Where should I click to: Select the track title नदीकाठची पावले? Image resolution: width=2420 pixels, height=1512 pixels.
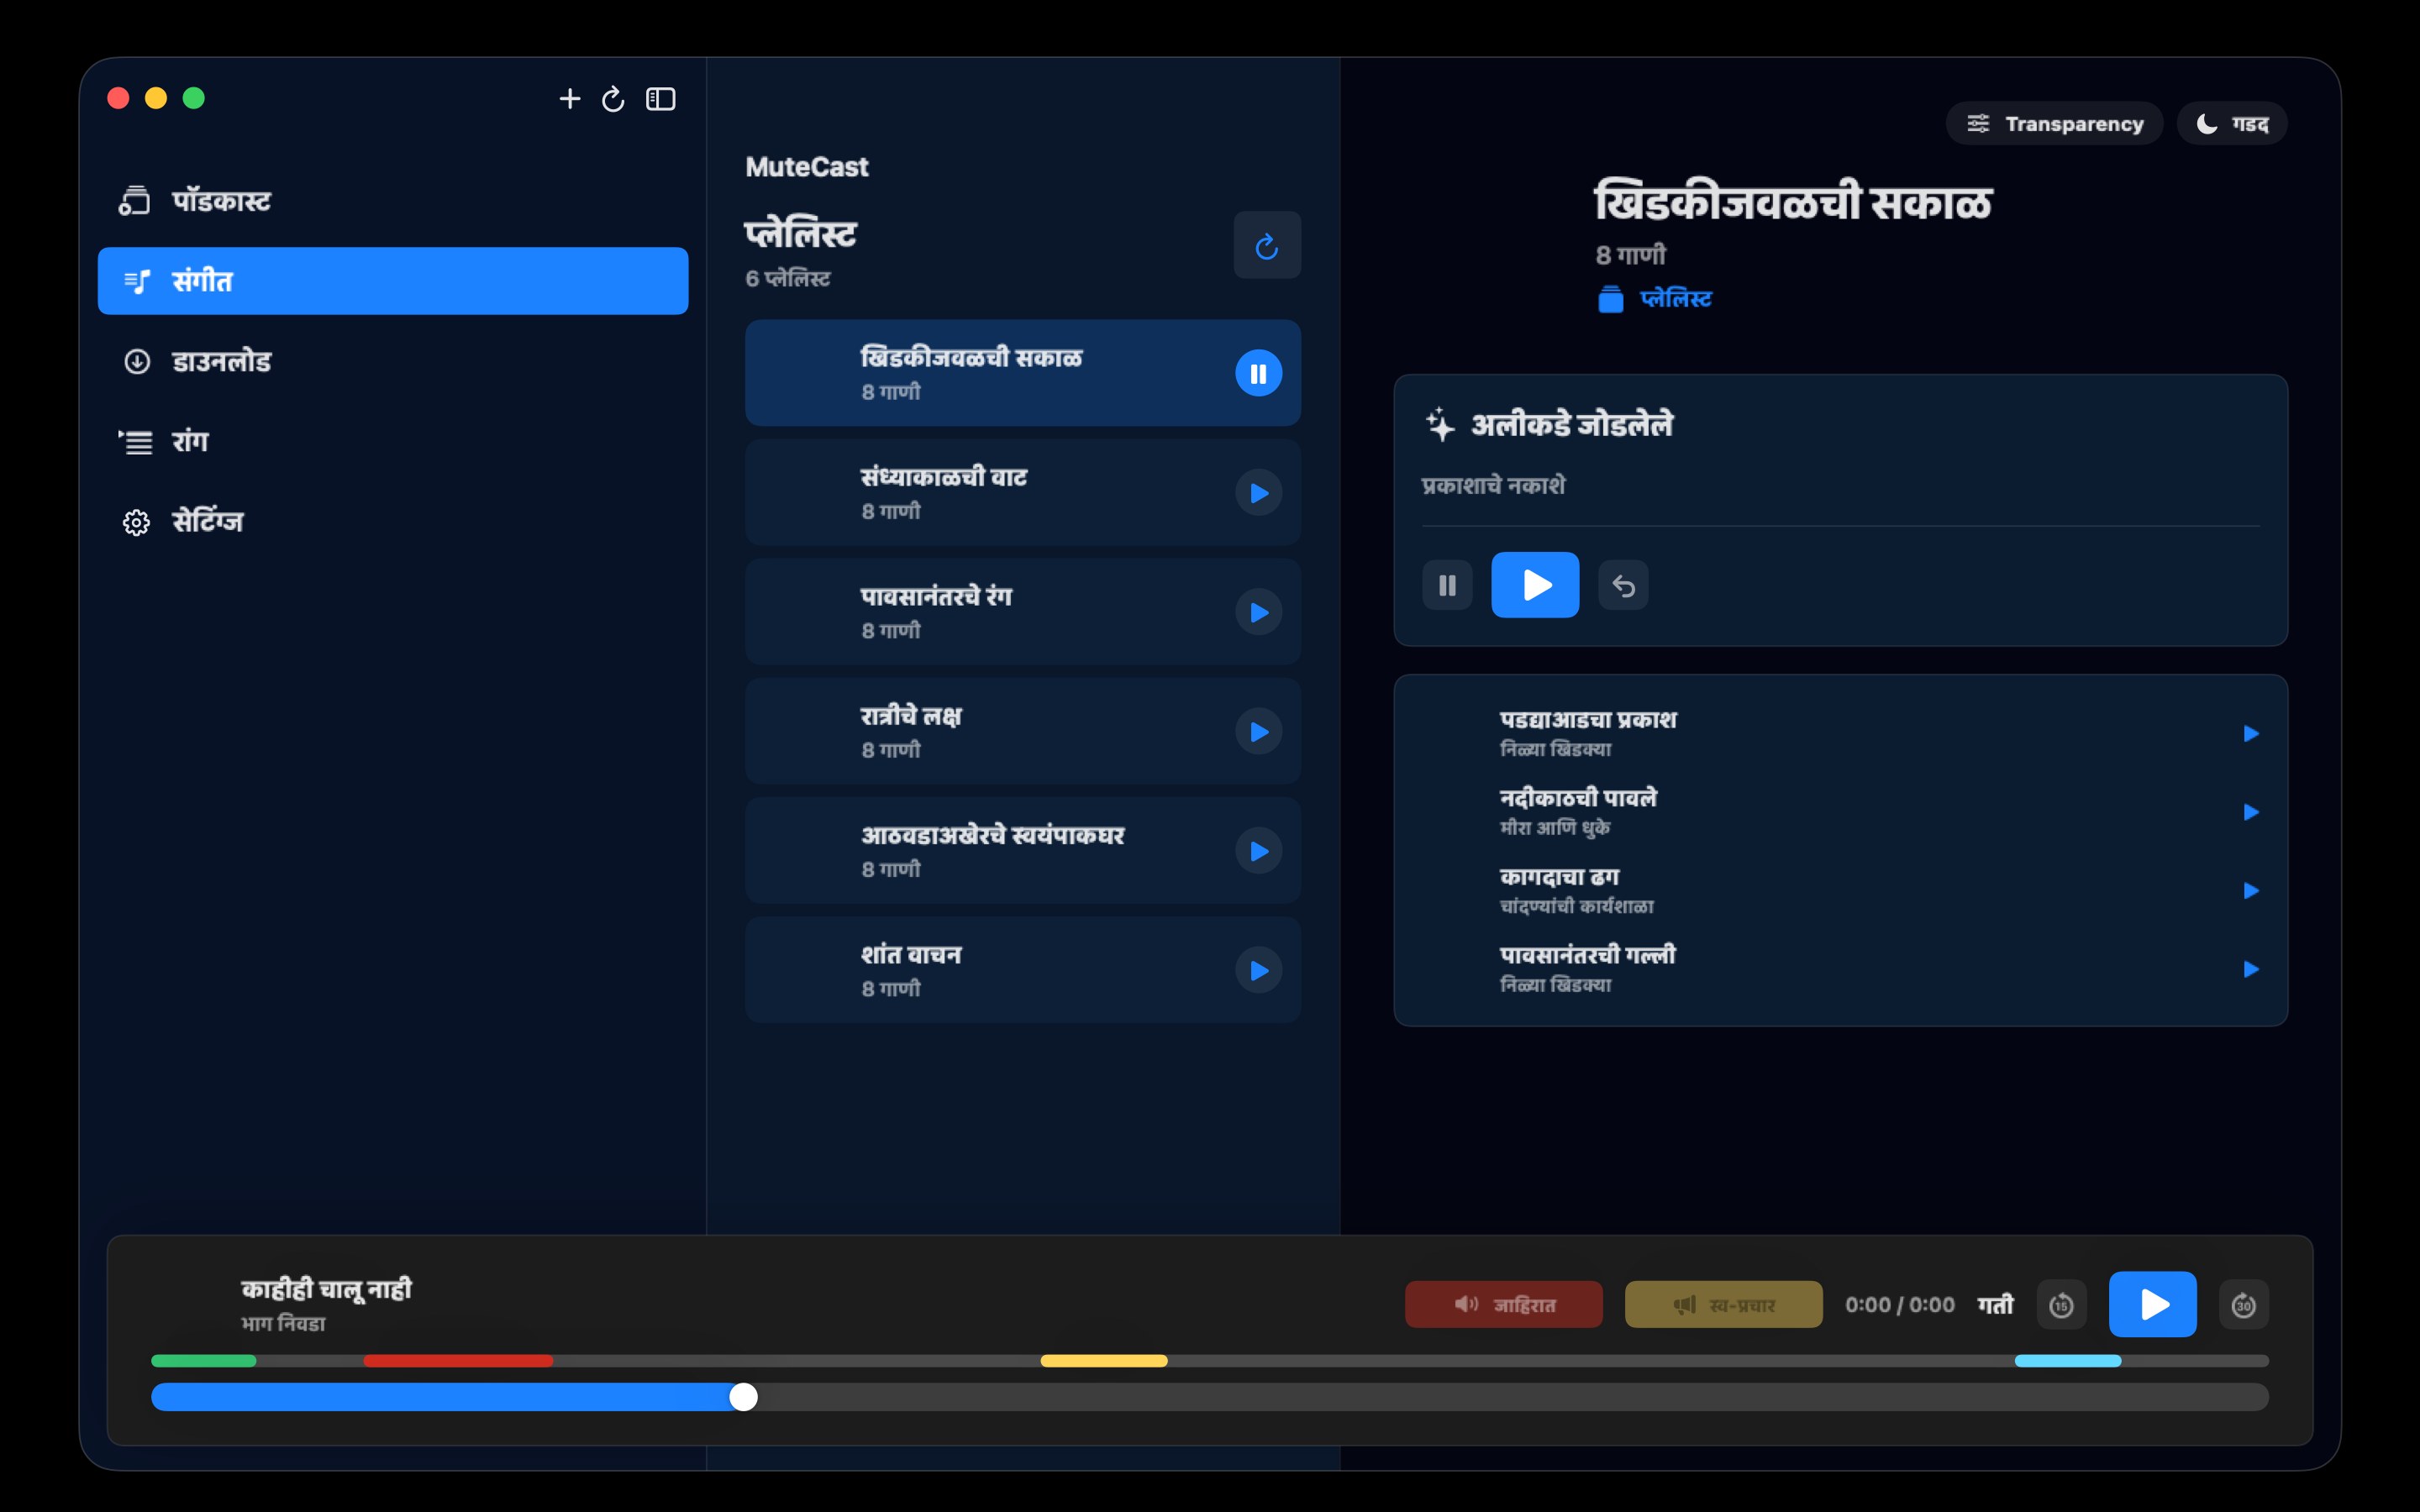click(1578, 798)
